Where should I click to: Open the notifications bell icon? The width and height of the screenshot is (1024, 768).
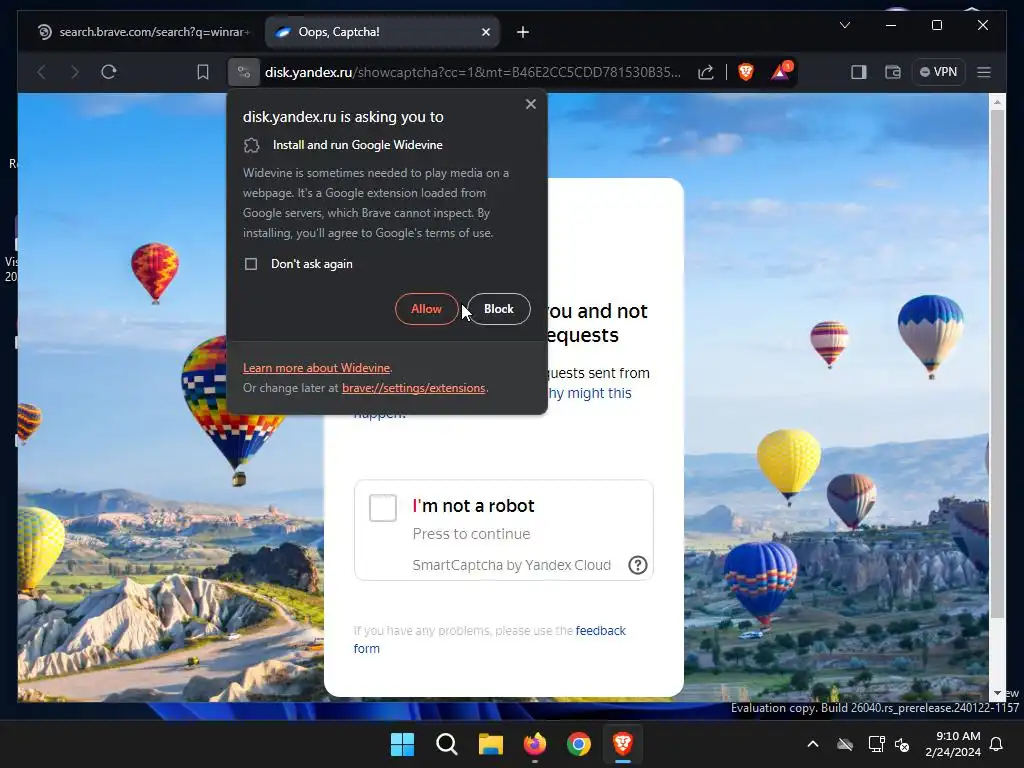[997, 744]
